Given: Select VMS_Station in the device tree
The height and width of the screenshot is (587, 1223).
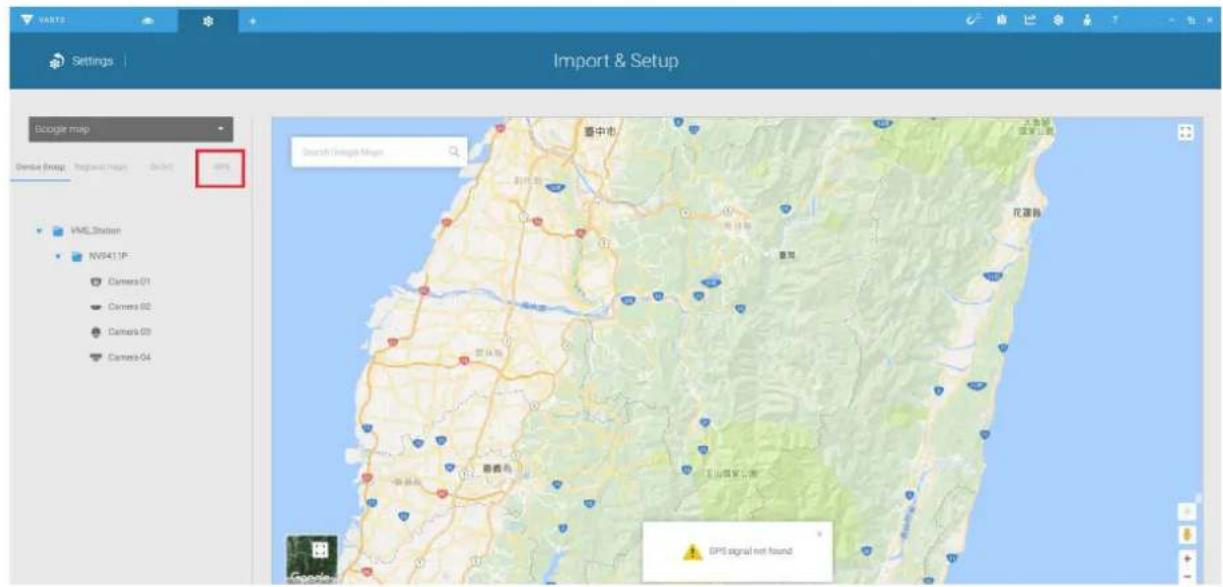Looking at the screenshot, I should tap(95, 231).
